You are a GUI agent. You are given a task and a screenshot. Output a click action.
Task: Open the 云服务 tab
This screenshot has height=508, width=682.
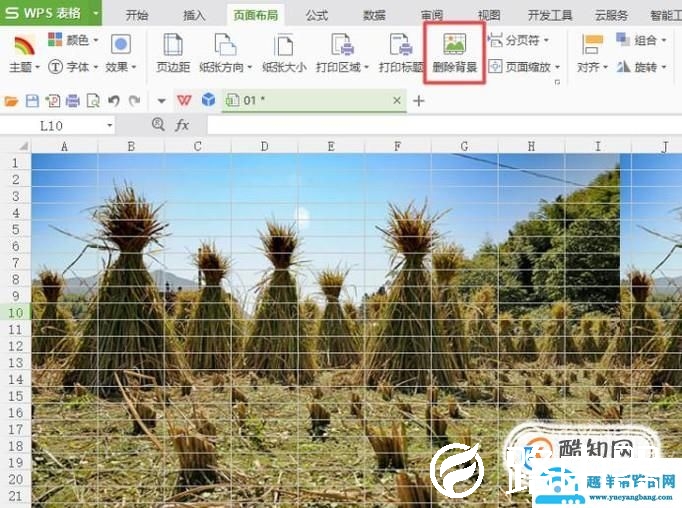(611, 15)
